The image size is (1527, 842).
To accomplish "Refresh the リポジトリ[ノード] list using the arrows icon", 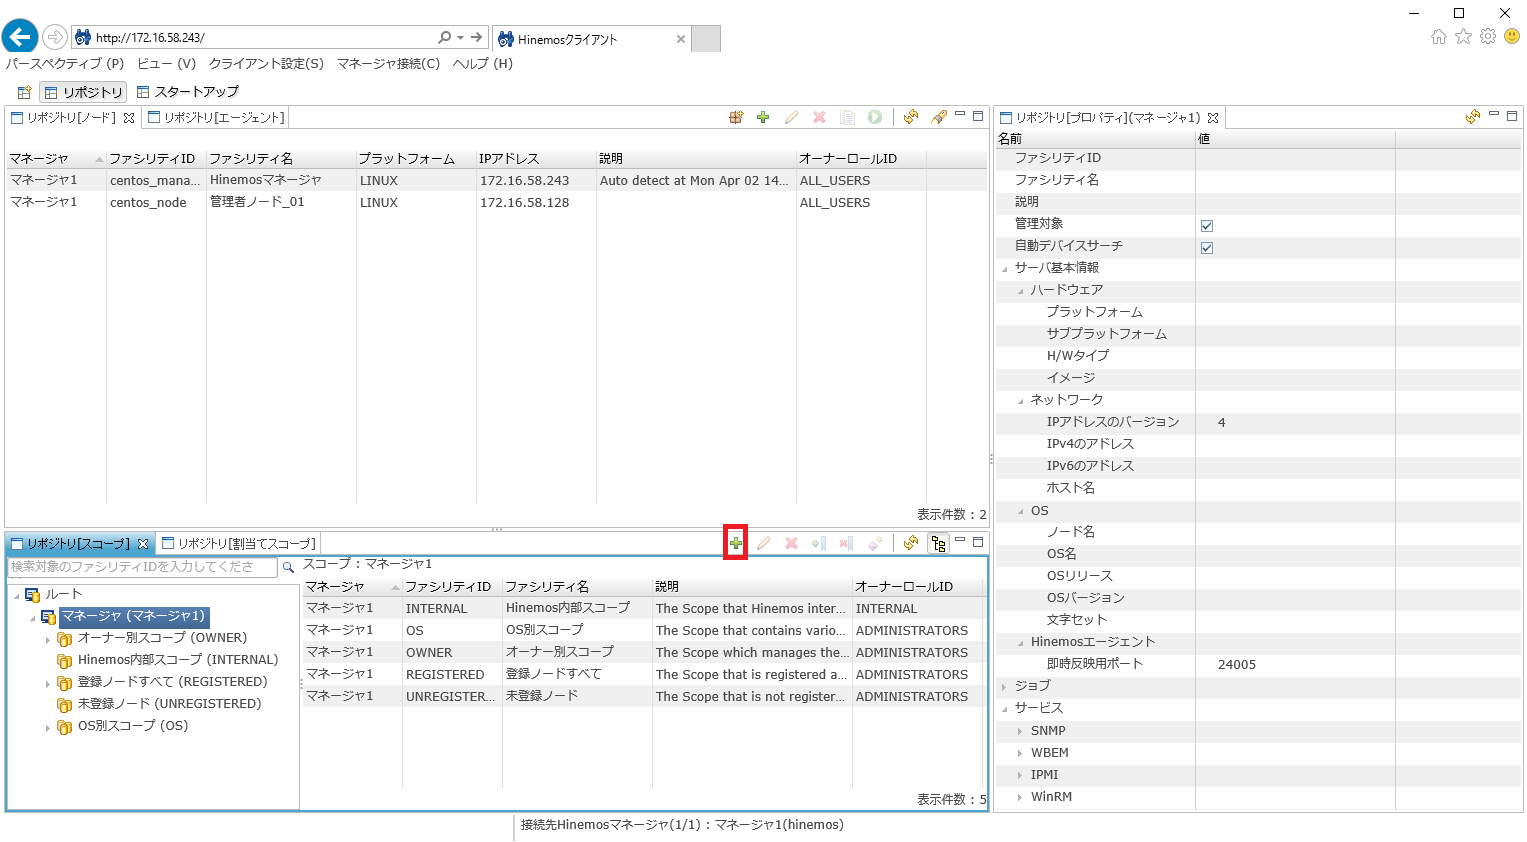I will coord(911,117).
